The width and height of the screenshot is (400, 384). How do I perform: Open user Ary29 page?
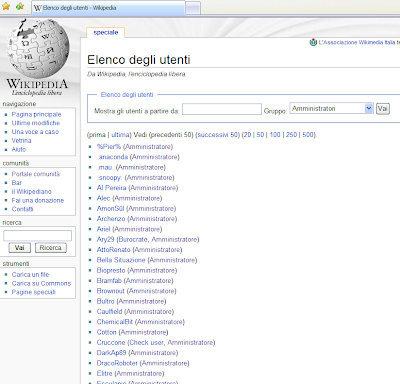point(105,239)
